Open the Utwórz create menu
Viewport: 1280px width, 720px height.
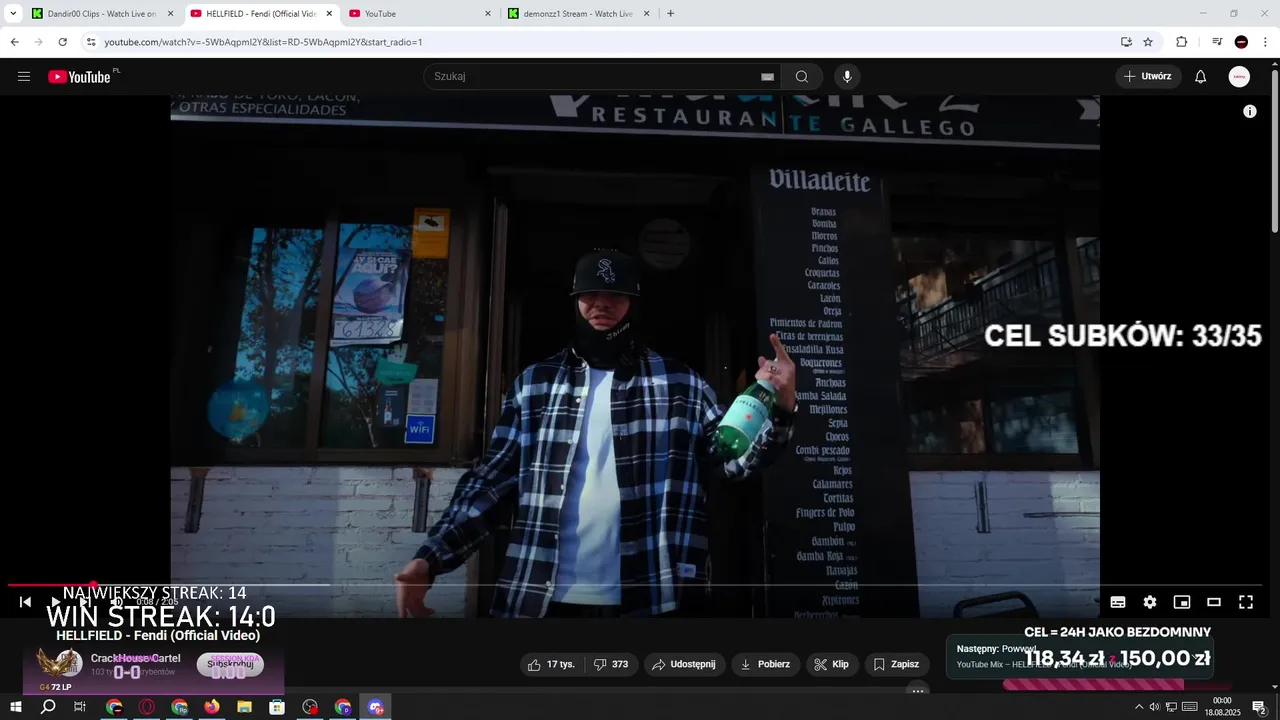pyautogui.click(x=1148, y=77)
